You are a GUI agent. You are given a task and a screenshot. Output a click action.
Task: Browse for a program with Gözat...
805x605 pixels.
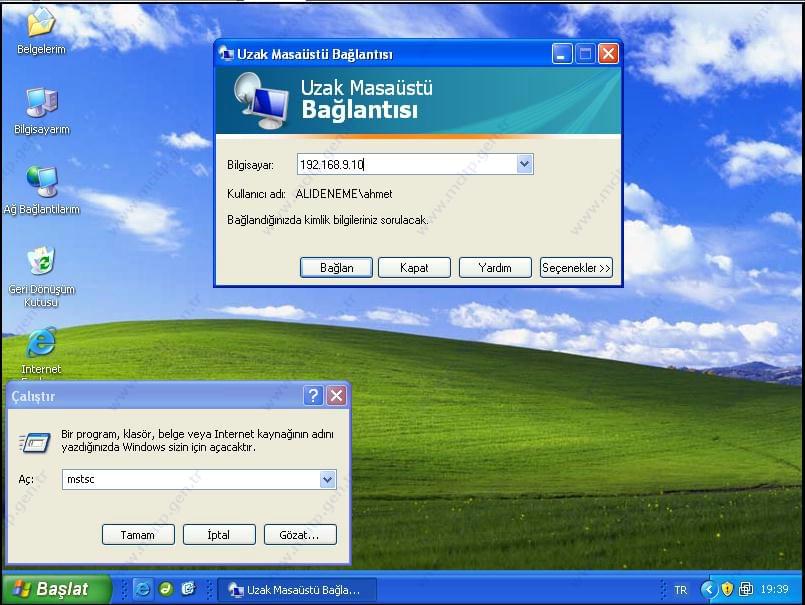(x=300, y=535)
